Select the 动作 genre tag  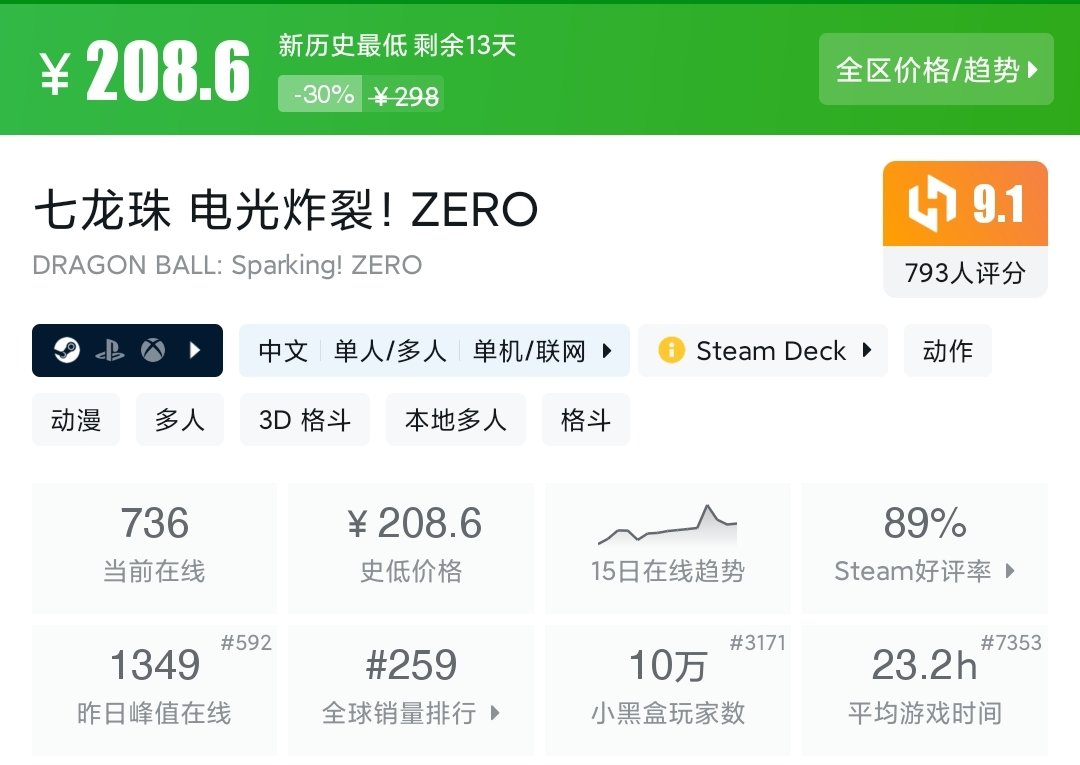pyautogui.click(x=947, y=351)
